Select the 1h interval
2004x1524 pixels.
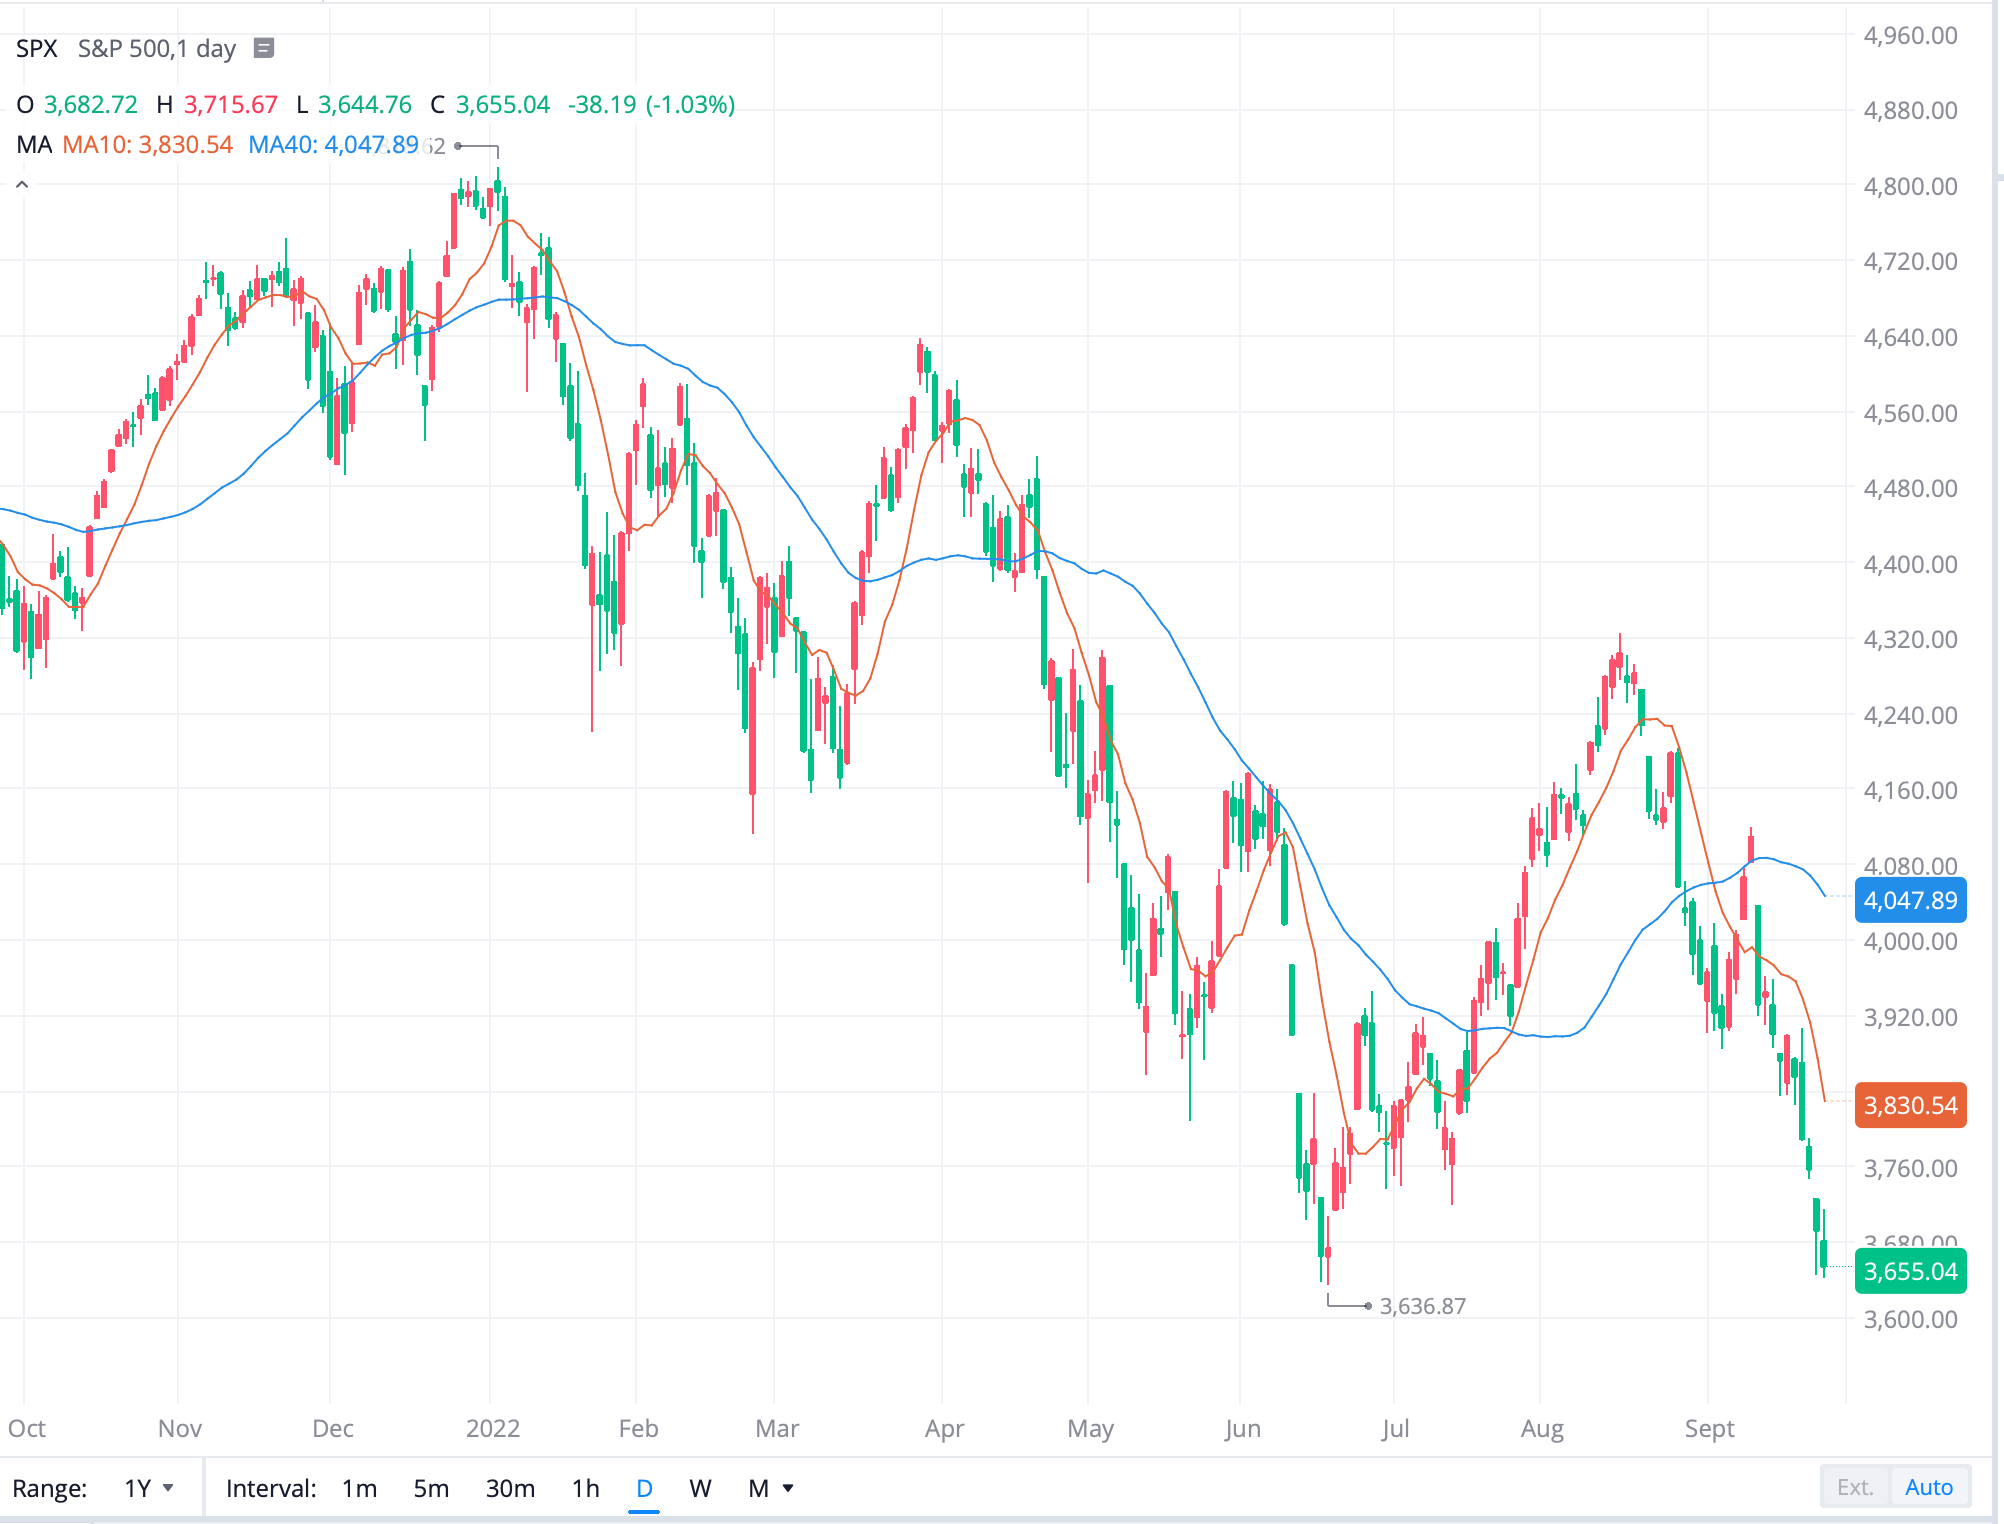point(585,1488)
